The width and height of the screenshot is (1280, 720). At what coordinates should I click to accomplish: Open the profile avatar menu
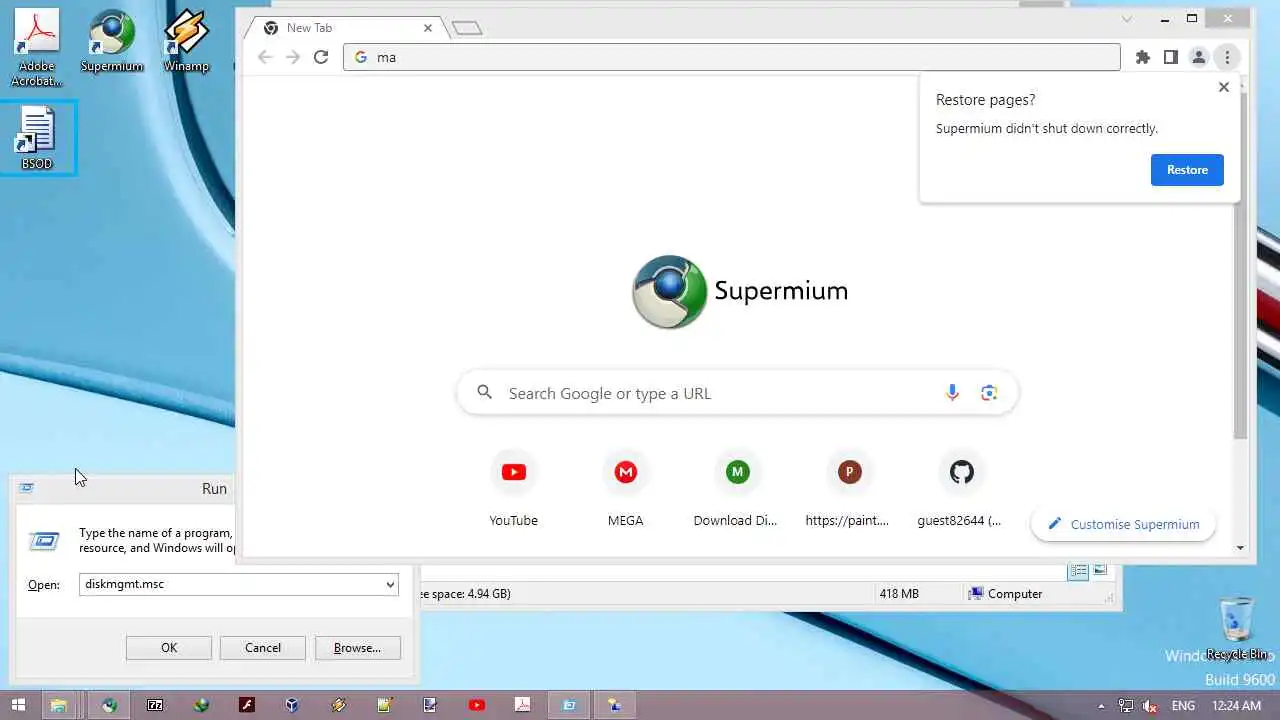(1199, 57)
